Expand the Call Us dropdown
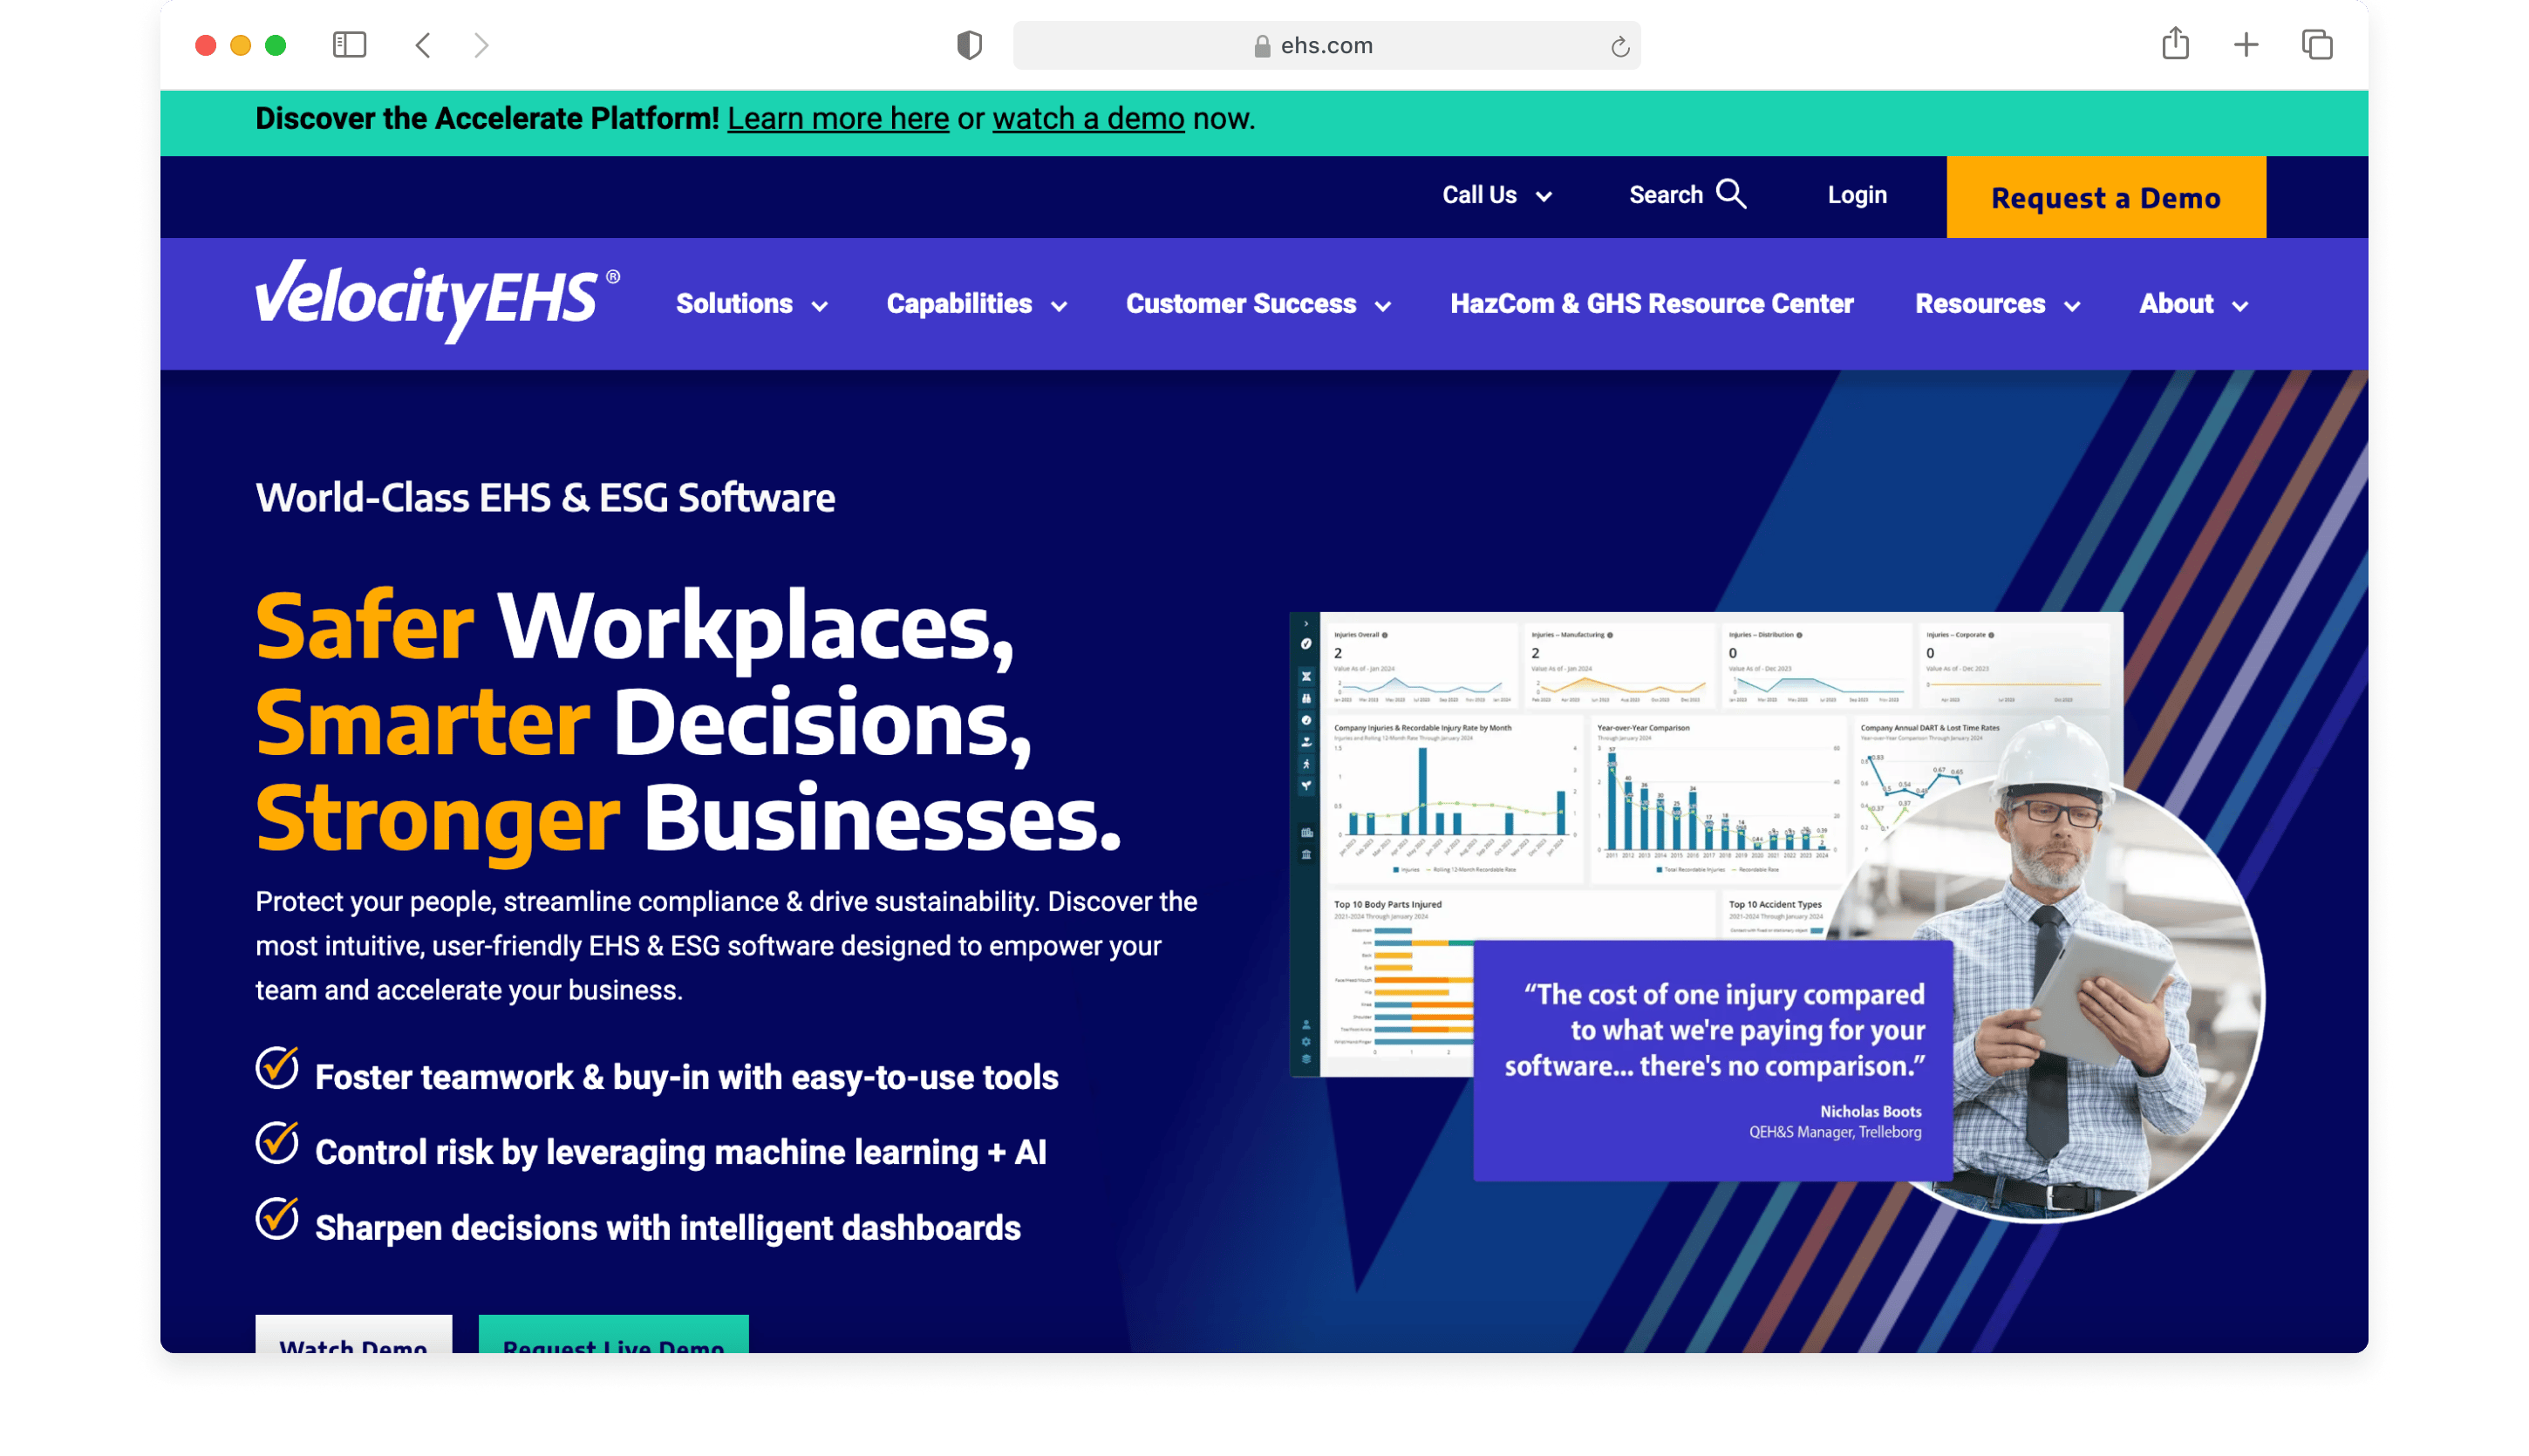 (1496, 195)
